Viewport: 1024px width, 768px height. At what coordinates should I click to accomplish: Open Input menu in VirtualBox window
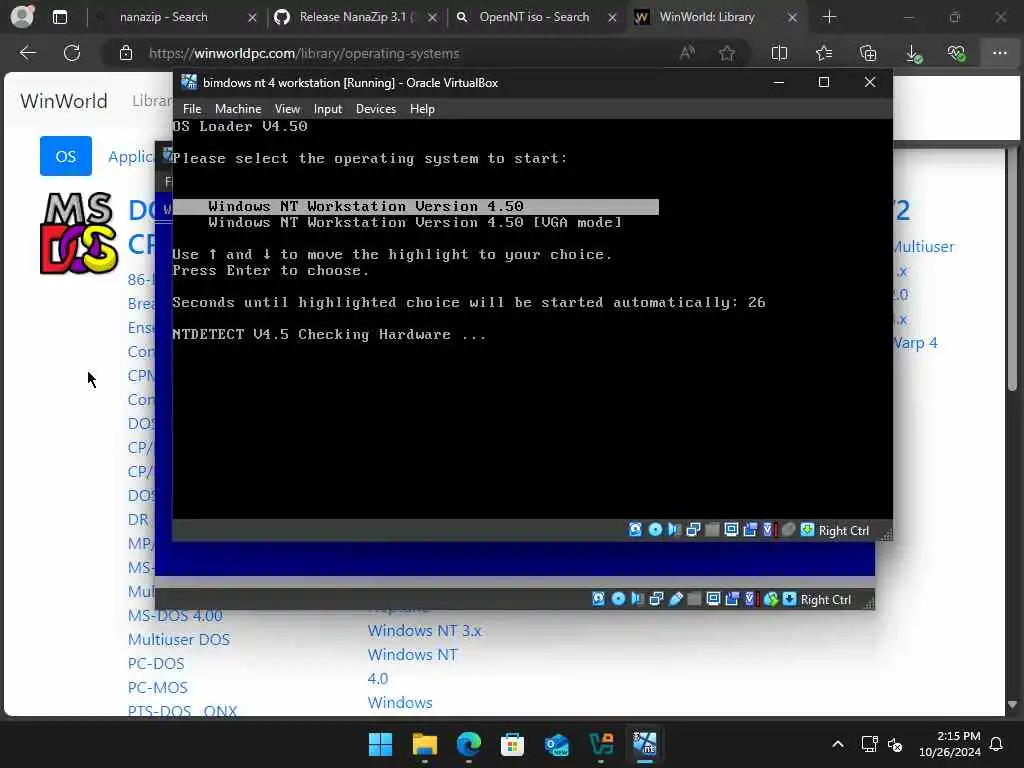click(328, 109)
